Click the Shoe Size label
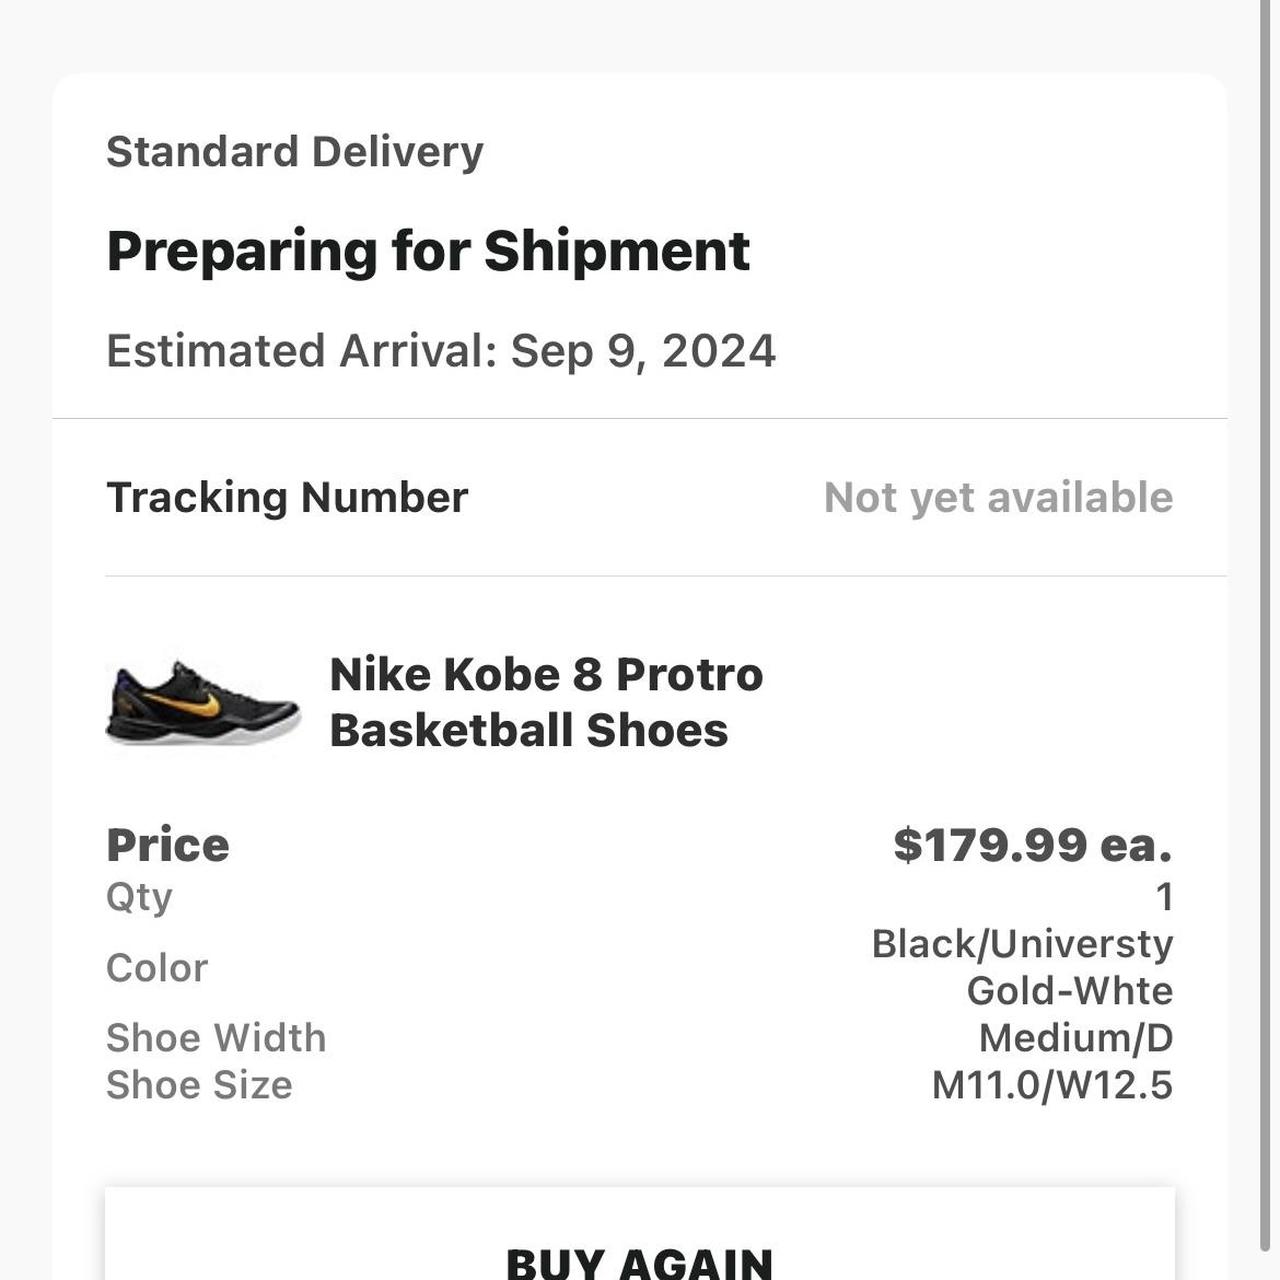Viewport: 1280px width, 1280px height. click(199, 1084)
